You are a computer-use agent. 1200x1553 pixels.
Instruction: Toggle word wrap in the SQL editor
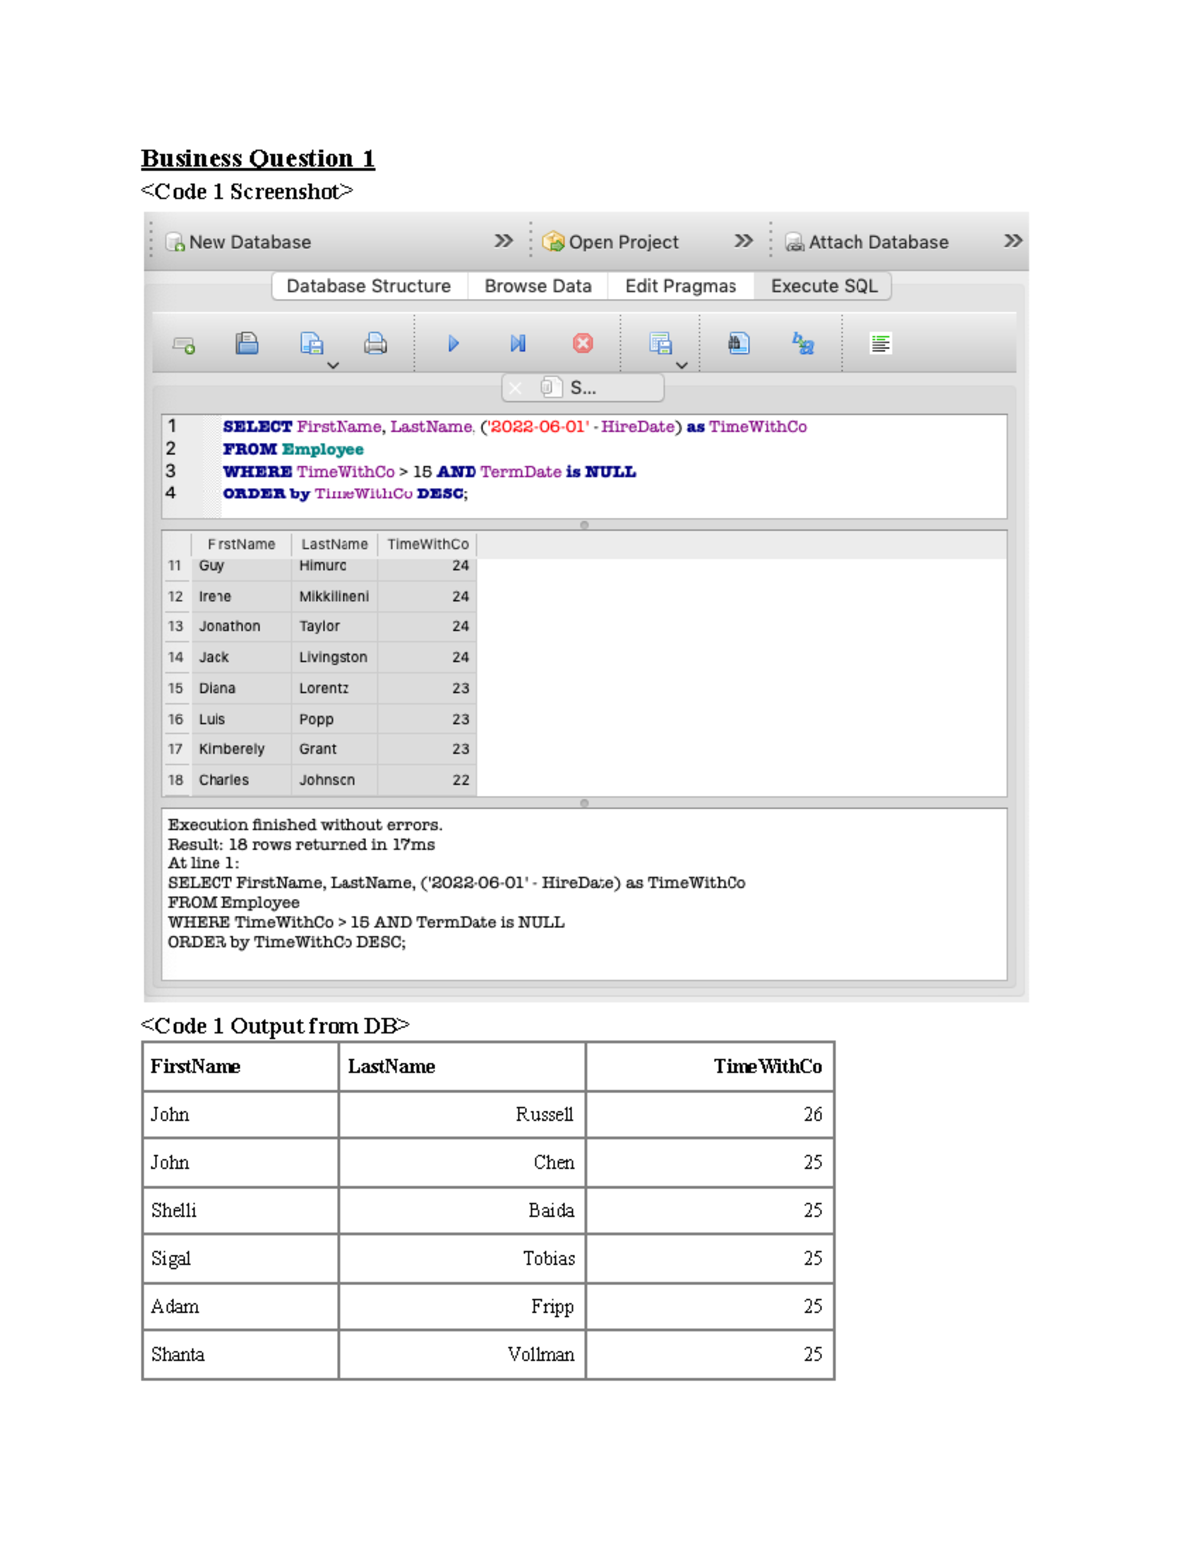click(x=880, y=343)
